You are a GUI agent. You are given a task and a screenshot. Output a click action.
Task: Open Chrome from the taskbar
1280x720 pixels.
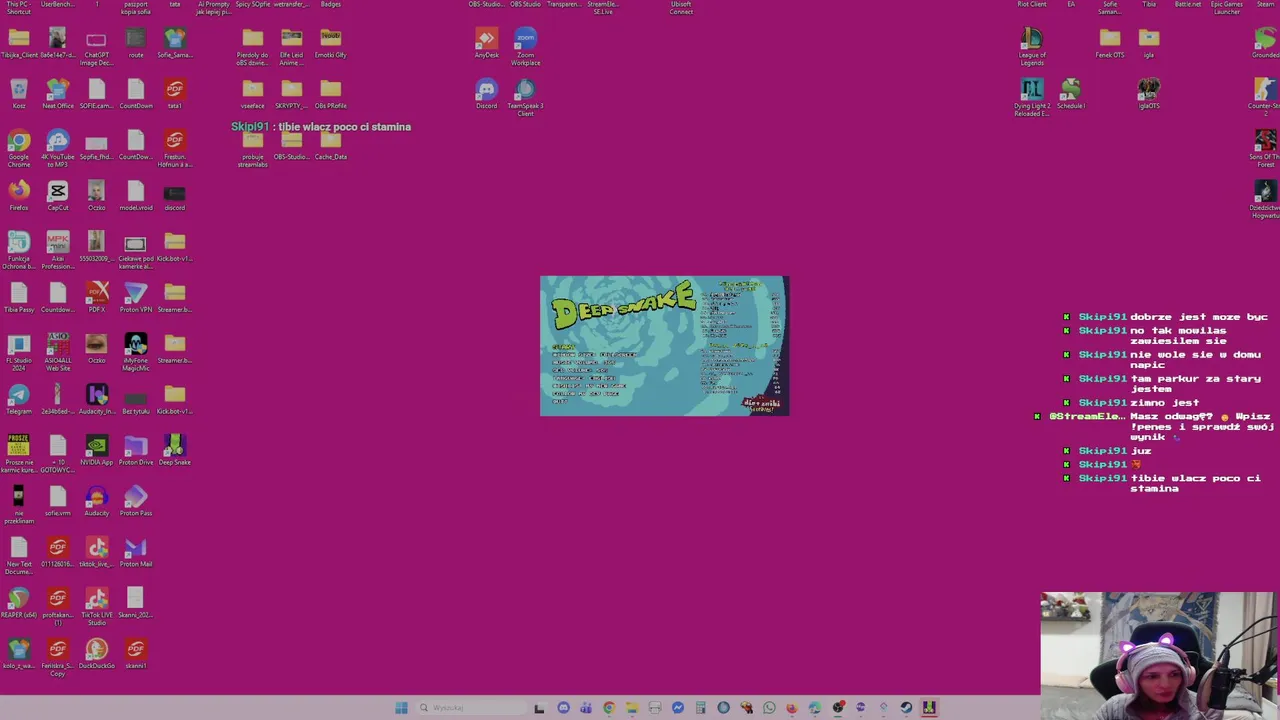[x=609, y=708]
